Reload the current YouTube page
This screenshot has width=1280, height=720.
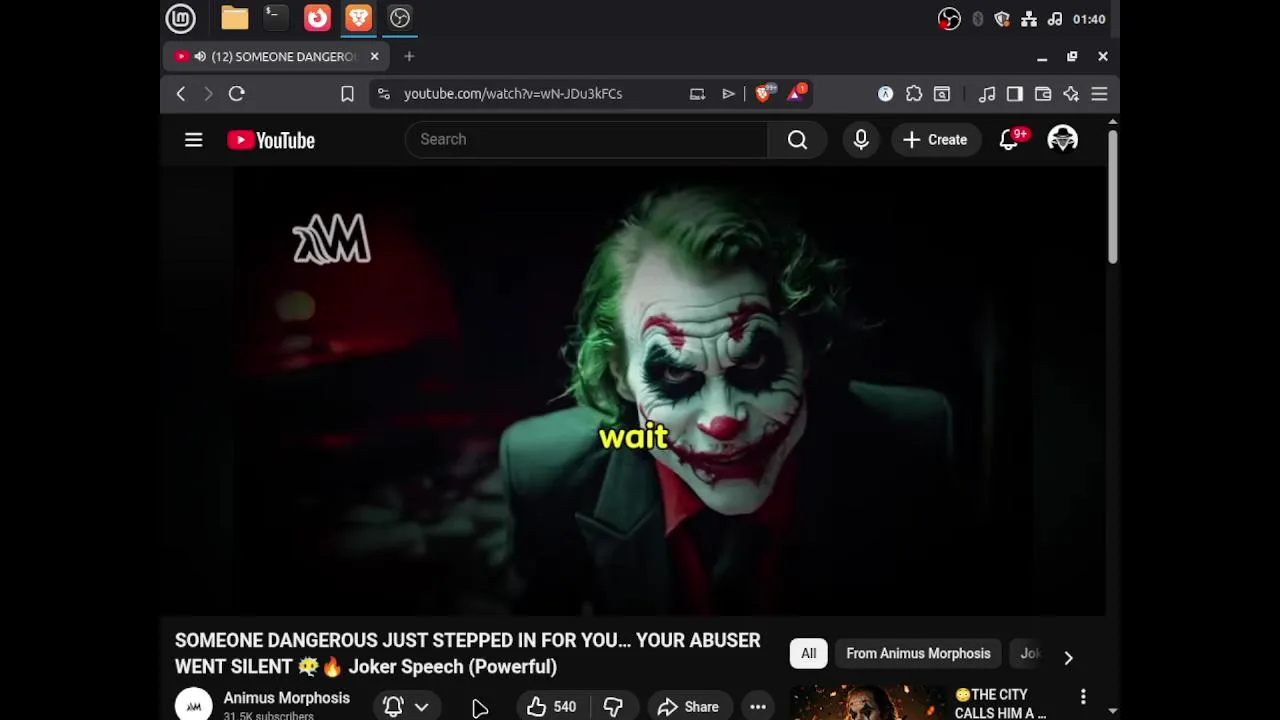[x=237, y=93]
